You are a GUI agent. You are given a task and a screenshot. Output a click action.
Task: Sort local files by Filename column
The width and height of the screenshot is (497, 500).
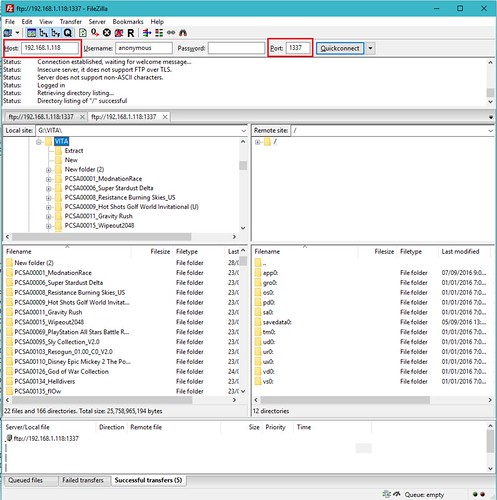tap(68, 252)
